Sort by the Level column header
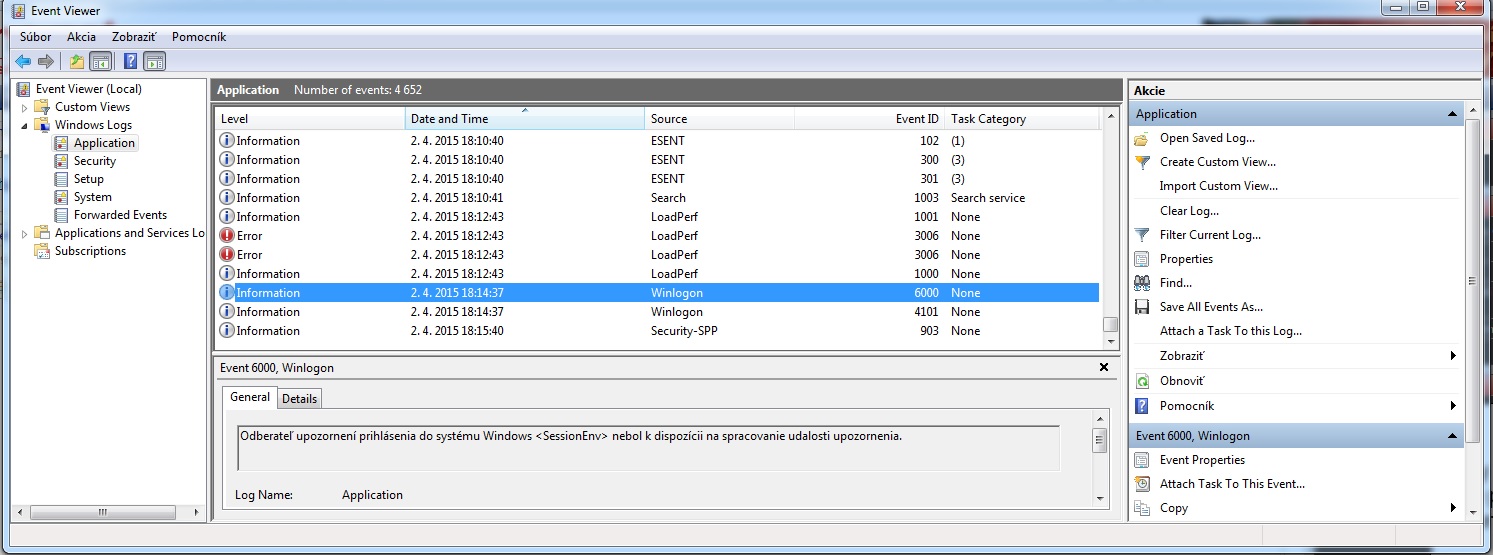The width and height of the screenshot is (1493, 555). [x=311, y=119]
